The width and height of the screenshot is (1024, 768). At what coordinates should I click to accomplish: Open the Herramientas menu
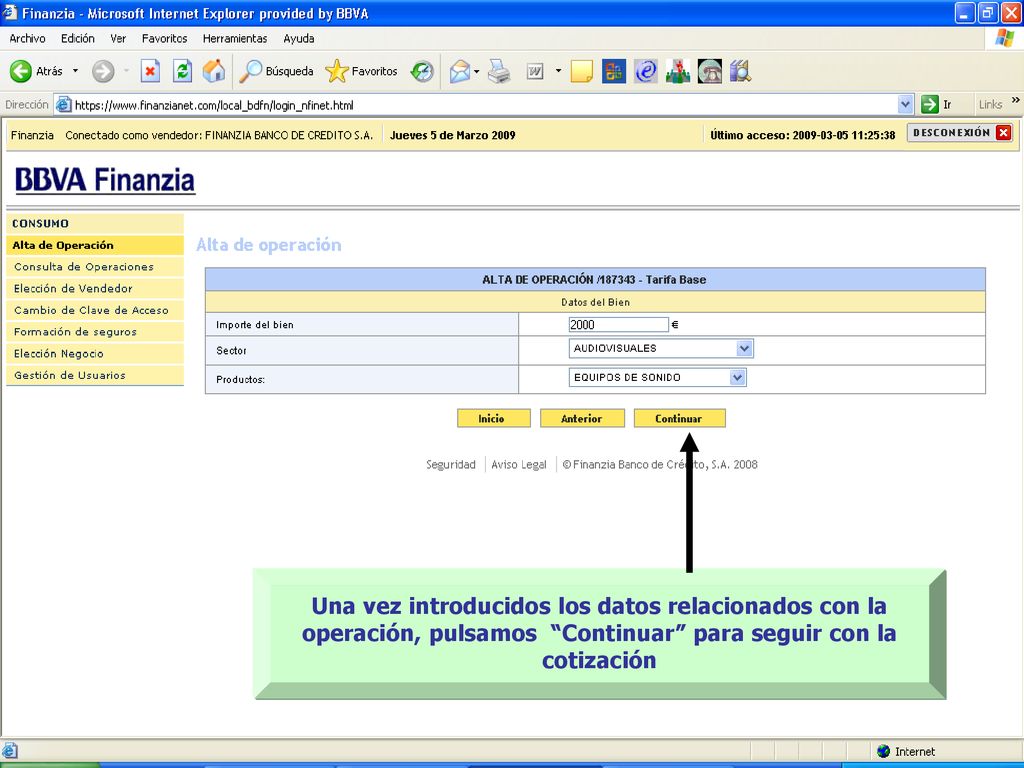point(235,39)
